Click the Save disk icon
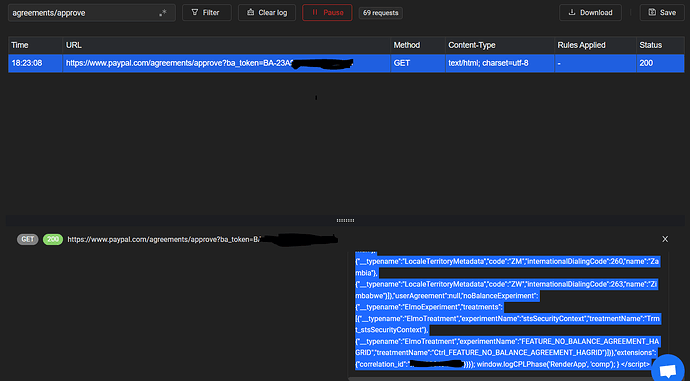 (652, 12)
